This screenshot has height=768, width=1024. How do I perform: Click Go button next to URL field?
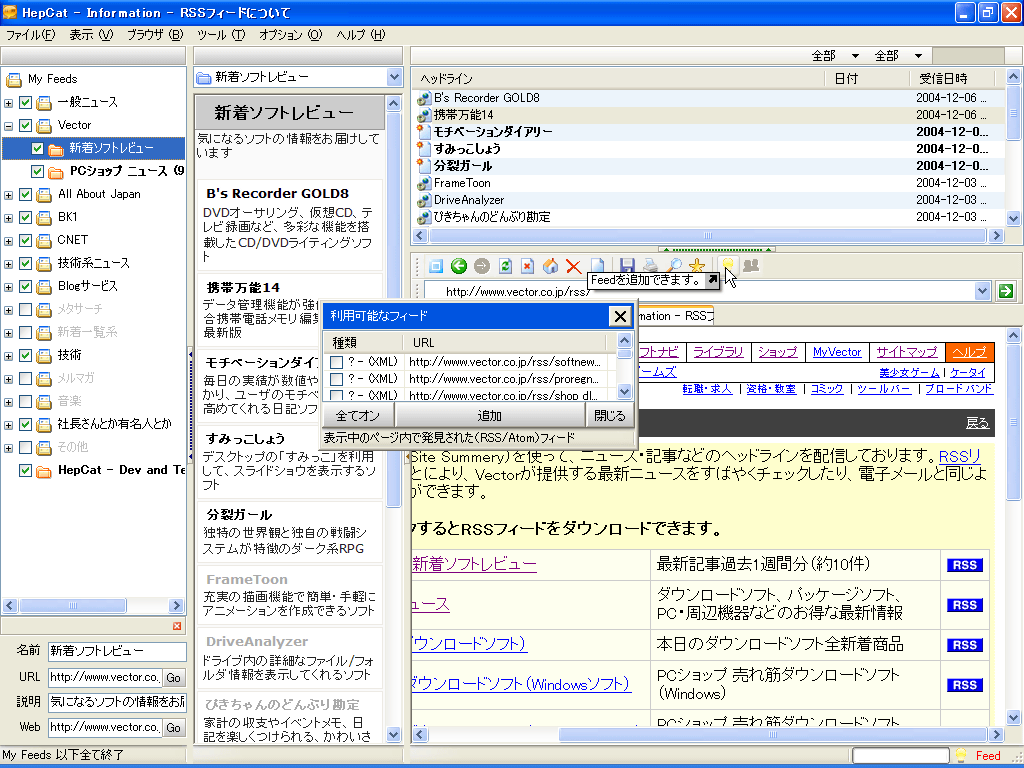[174, 678]
